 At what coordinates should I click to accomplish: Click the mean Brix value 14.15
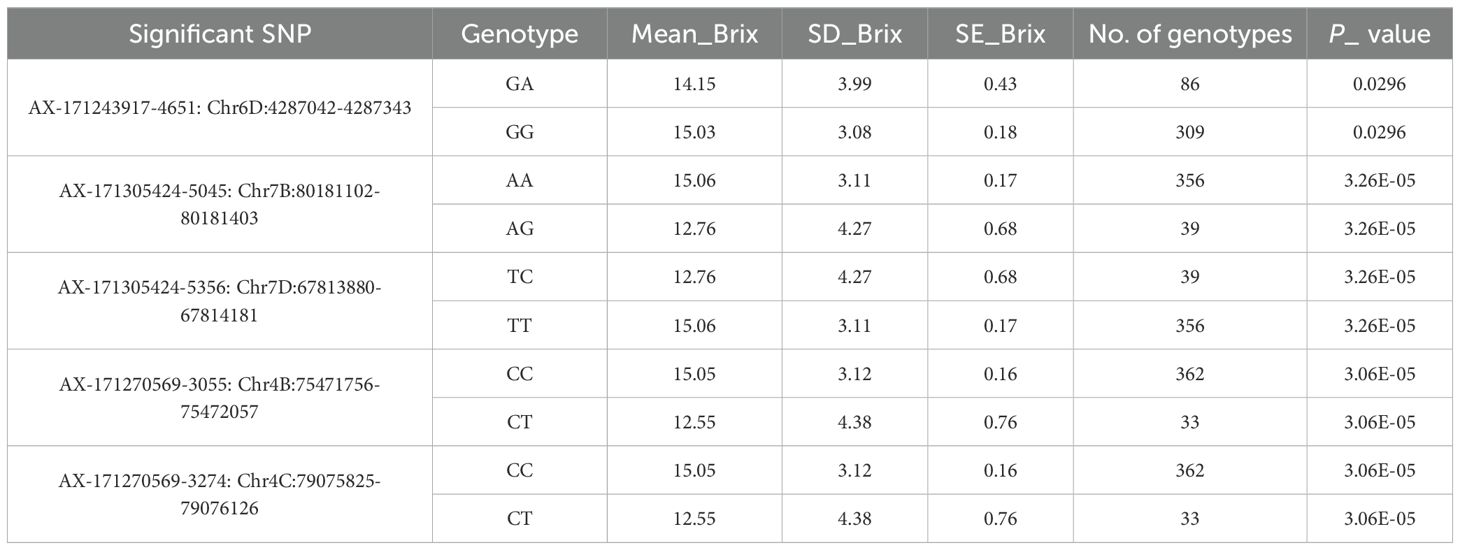692,84
